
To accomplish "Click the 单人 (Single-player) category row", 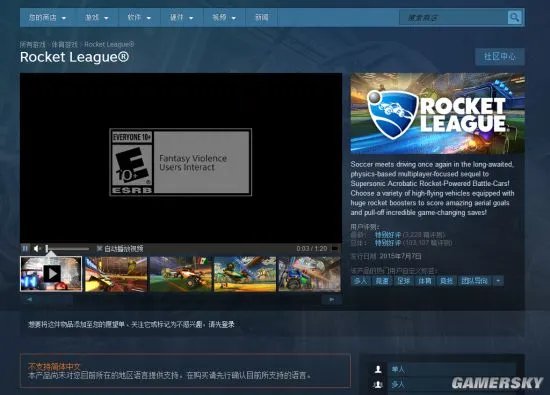I will (452, 369).
